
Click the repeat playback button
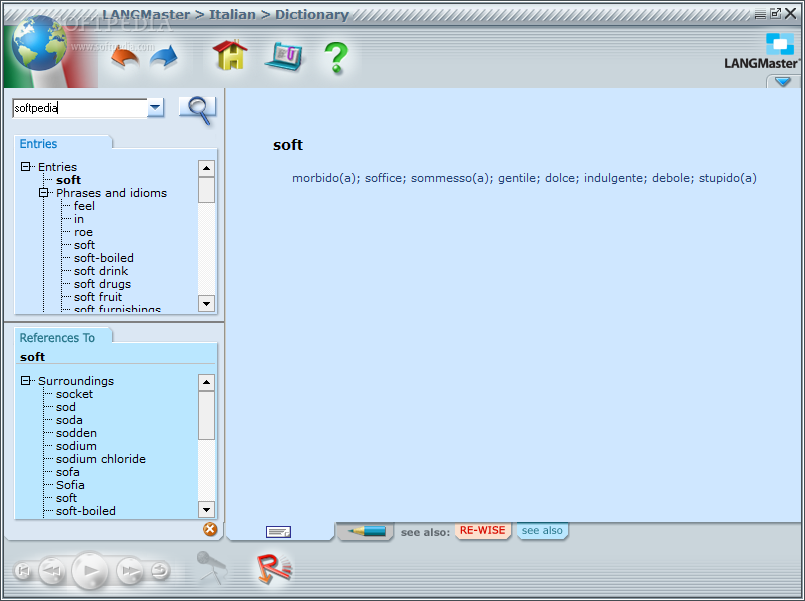[x=160, y=570]
